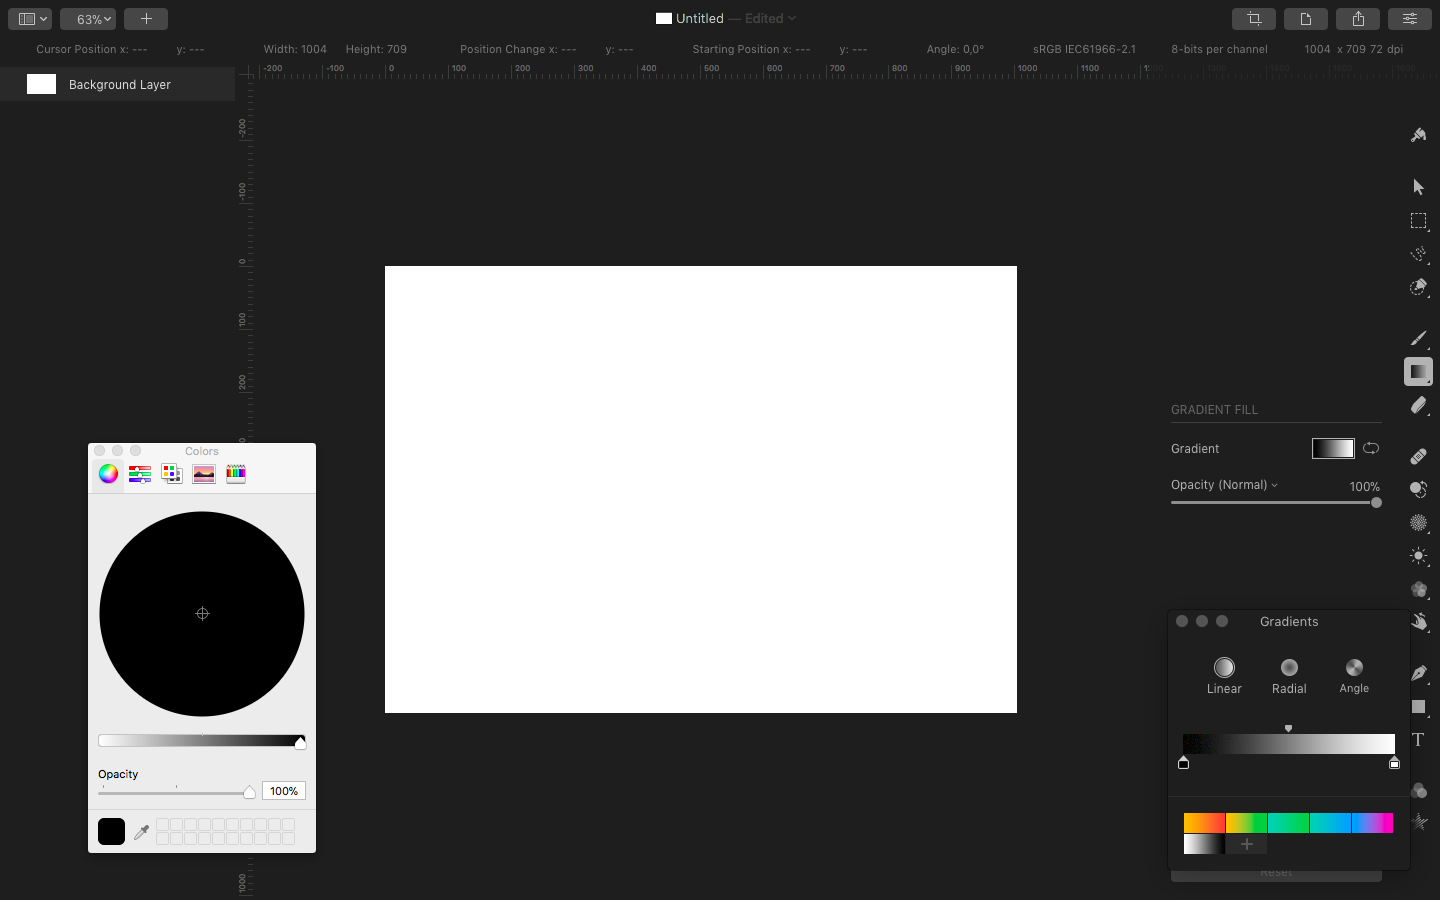Click the black gradient color stop
The image size is (1440, 900).
tap(1183, 763)
